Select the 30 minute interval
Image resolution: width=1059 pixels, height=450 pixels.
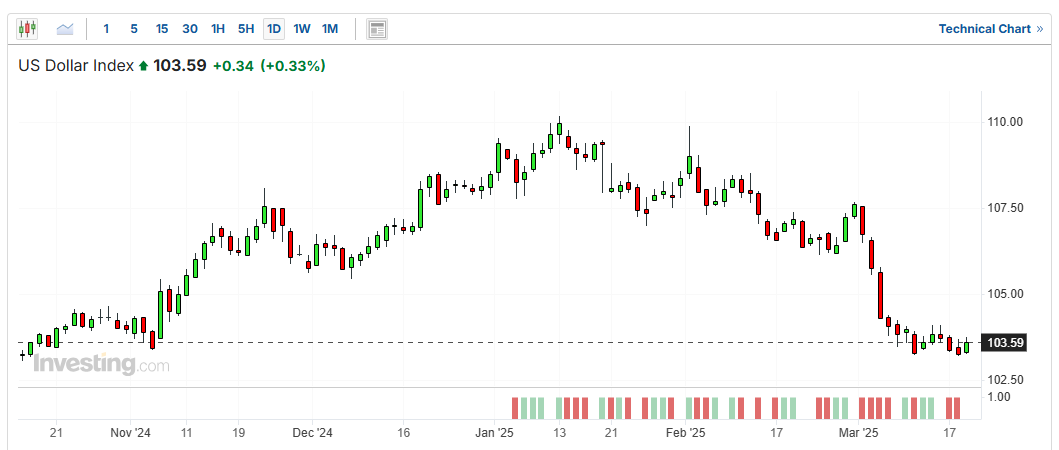pos(190,28)
